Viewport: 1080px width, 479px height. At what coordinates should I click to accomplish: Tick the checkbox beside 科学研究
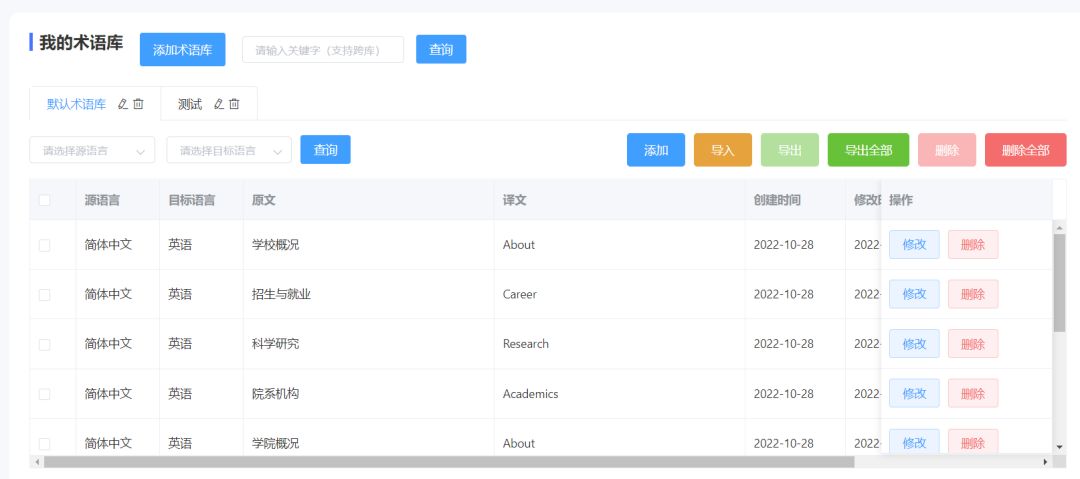(x=44, y=344)
